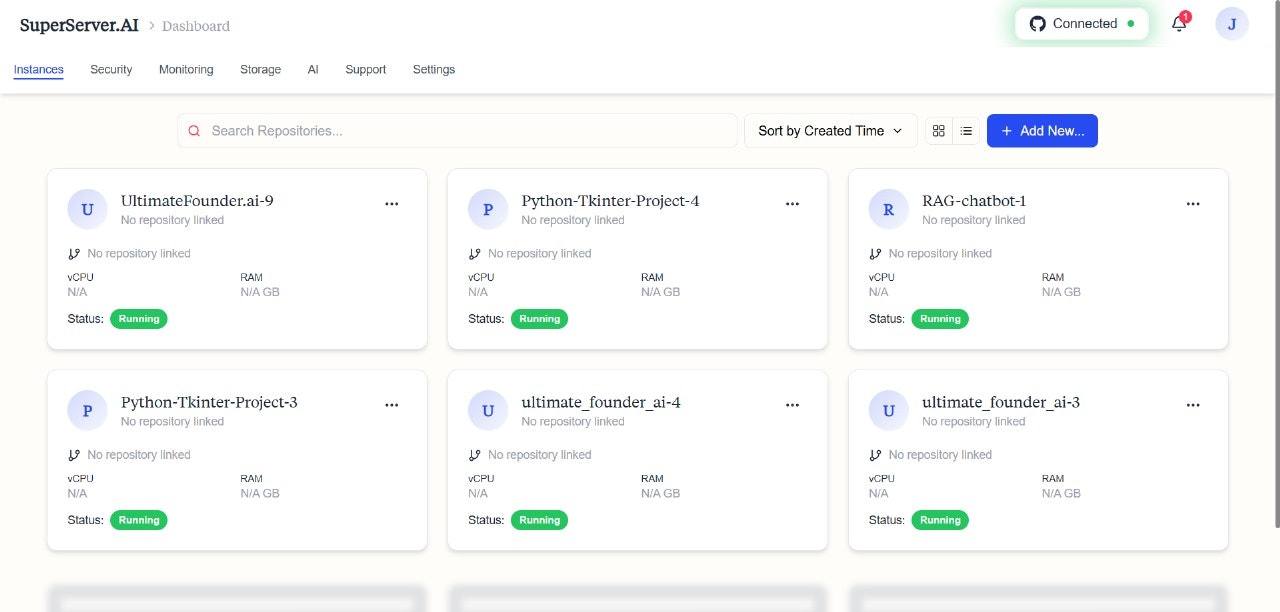The height and width of the screenshot is (612, 1280).
Task: Open the Python-Tkinter-Project-3 instance title
Action: point(209,402)
